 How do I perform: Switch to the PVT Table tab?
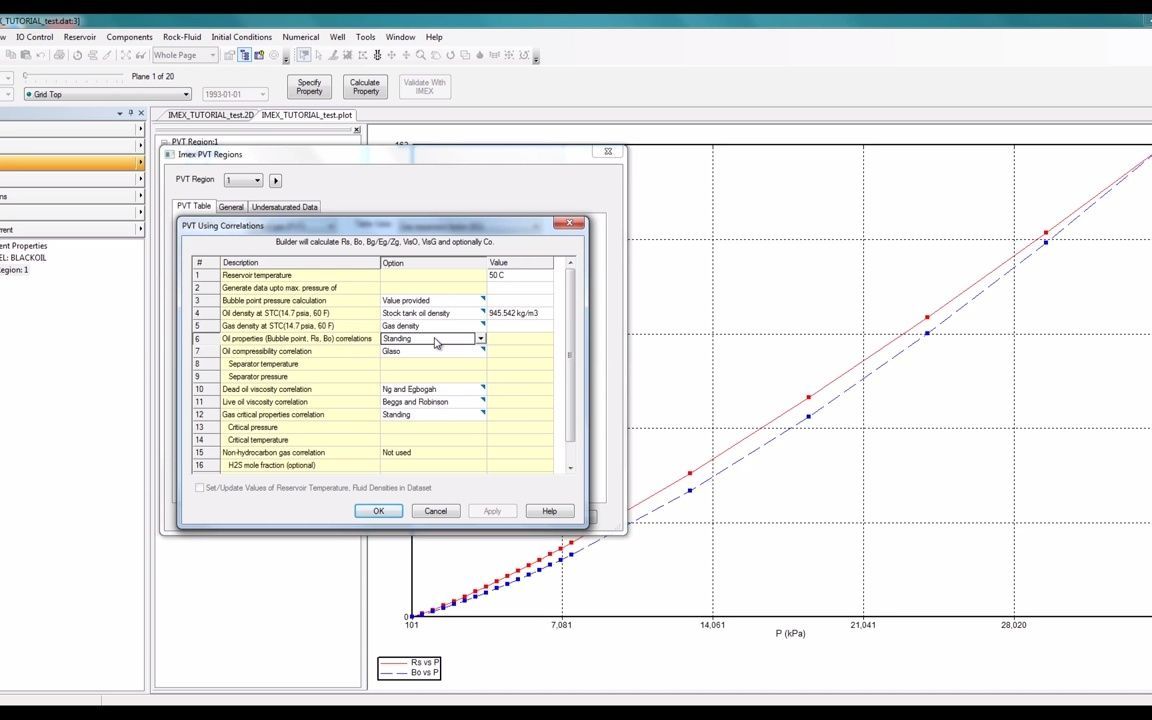194,206
